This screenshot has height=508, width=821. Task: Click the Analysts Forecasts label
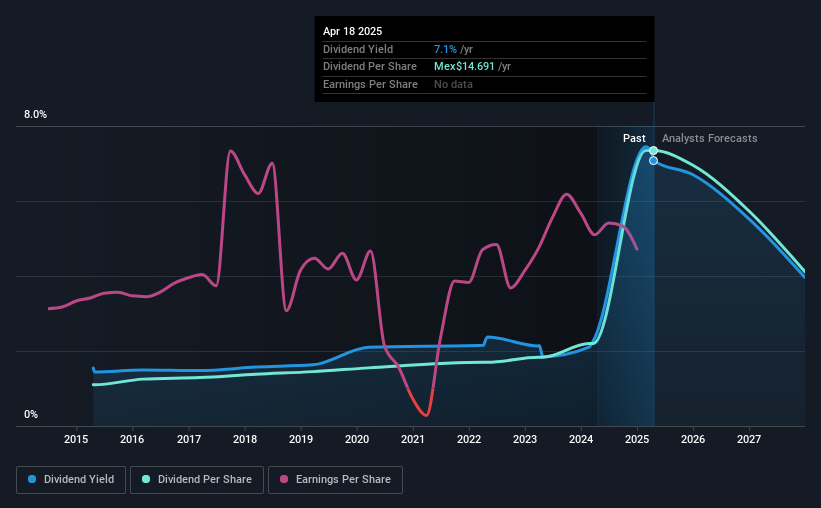coord(709,138)
